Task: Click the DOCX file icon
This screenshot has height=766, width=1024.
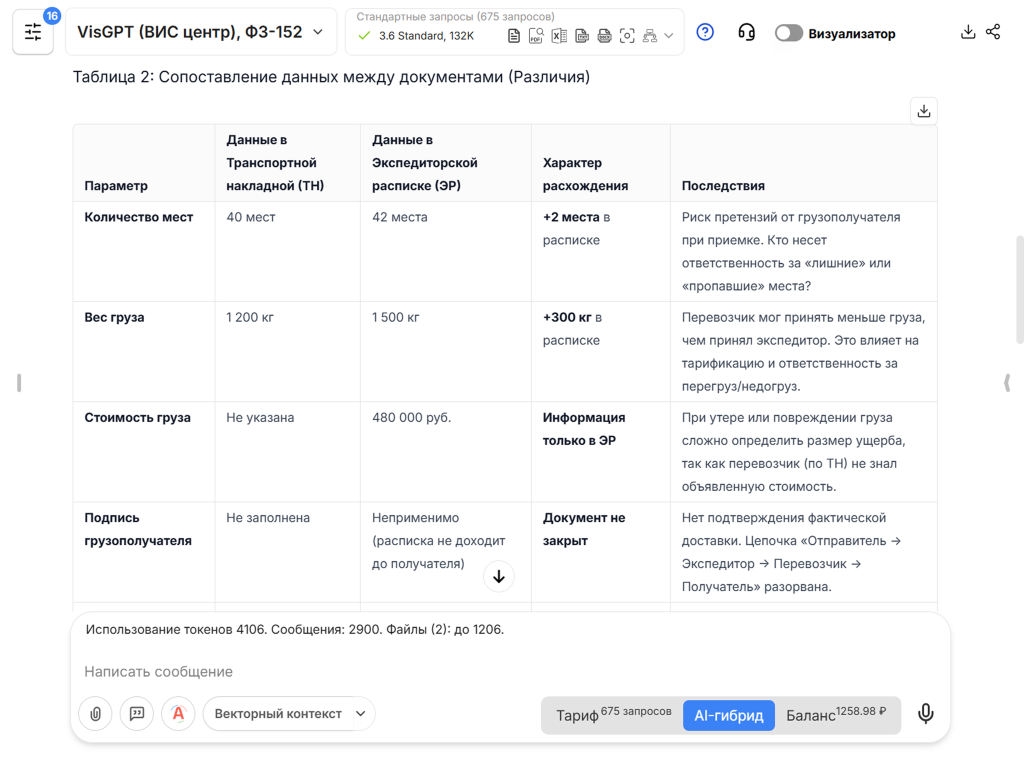Action: pyautogui.click(x=605, y=36)
